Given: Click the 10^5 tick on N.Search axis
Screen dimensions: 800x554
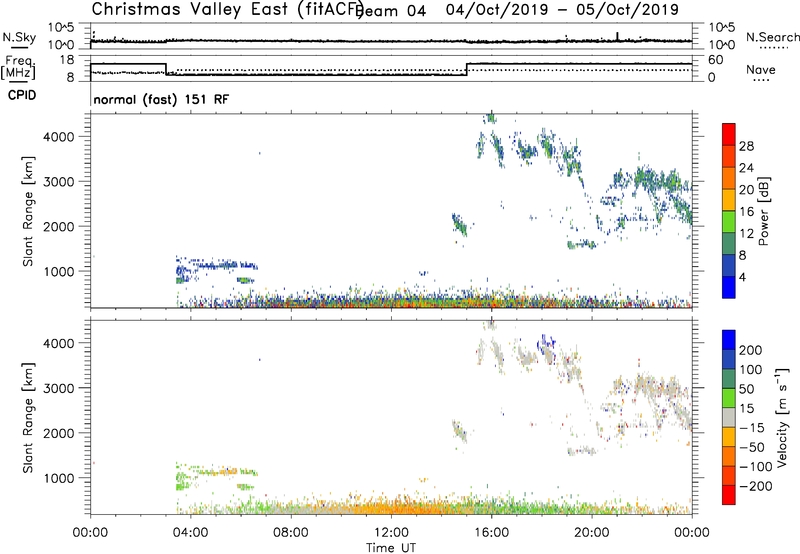Looking at the screenshot, I should (722, 28).
